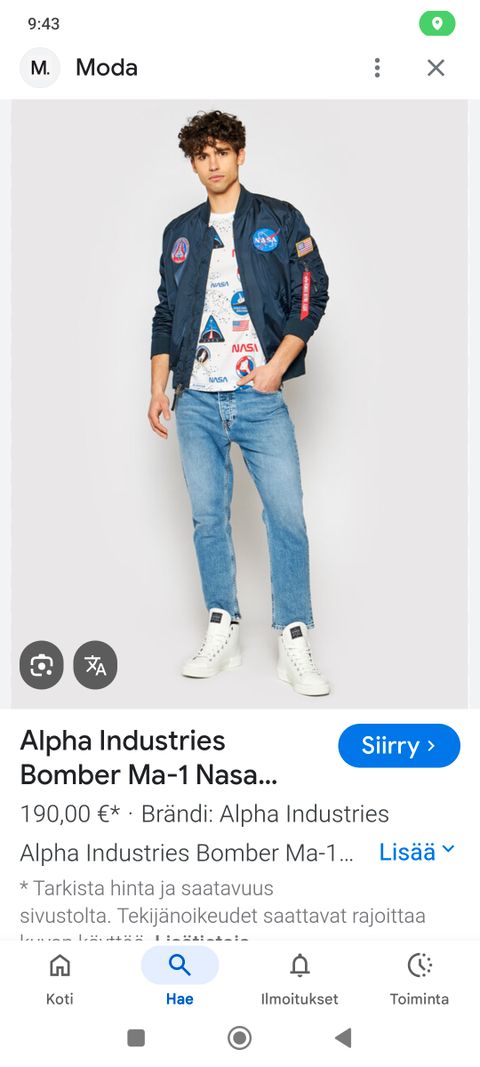This screenshot has height=1067, width=480.
Task: Open the three-dot overflow menu
Action: [377, 67]
